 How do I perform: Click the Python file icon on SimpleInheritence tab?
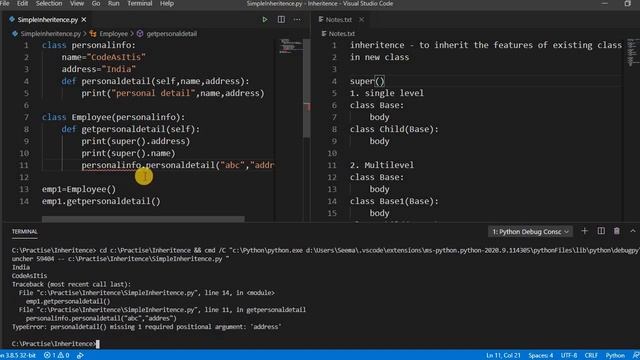[x=12, y=20]
